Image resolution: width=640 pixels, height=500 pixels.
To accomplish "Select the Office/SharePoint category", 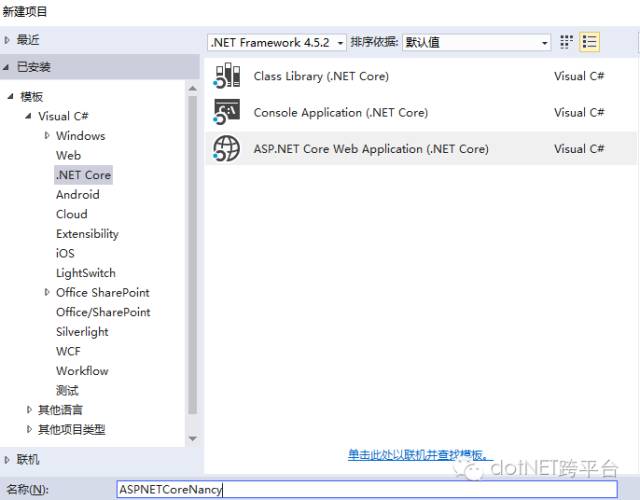I will click(103, 312).
